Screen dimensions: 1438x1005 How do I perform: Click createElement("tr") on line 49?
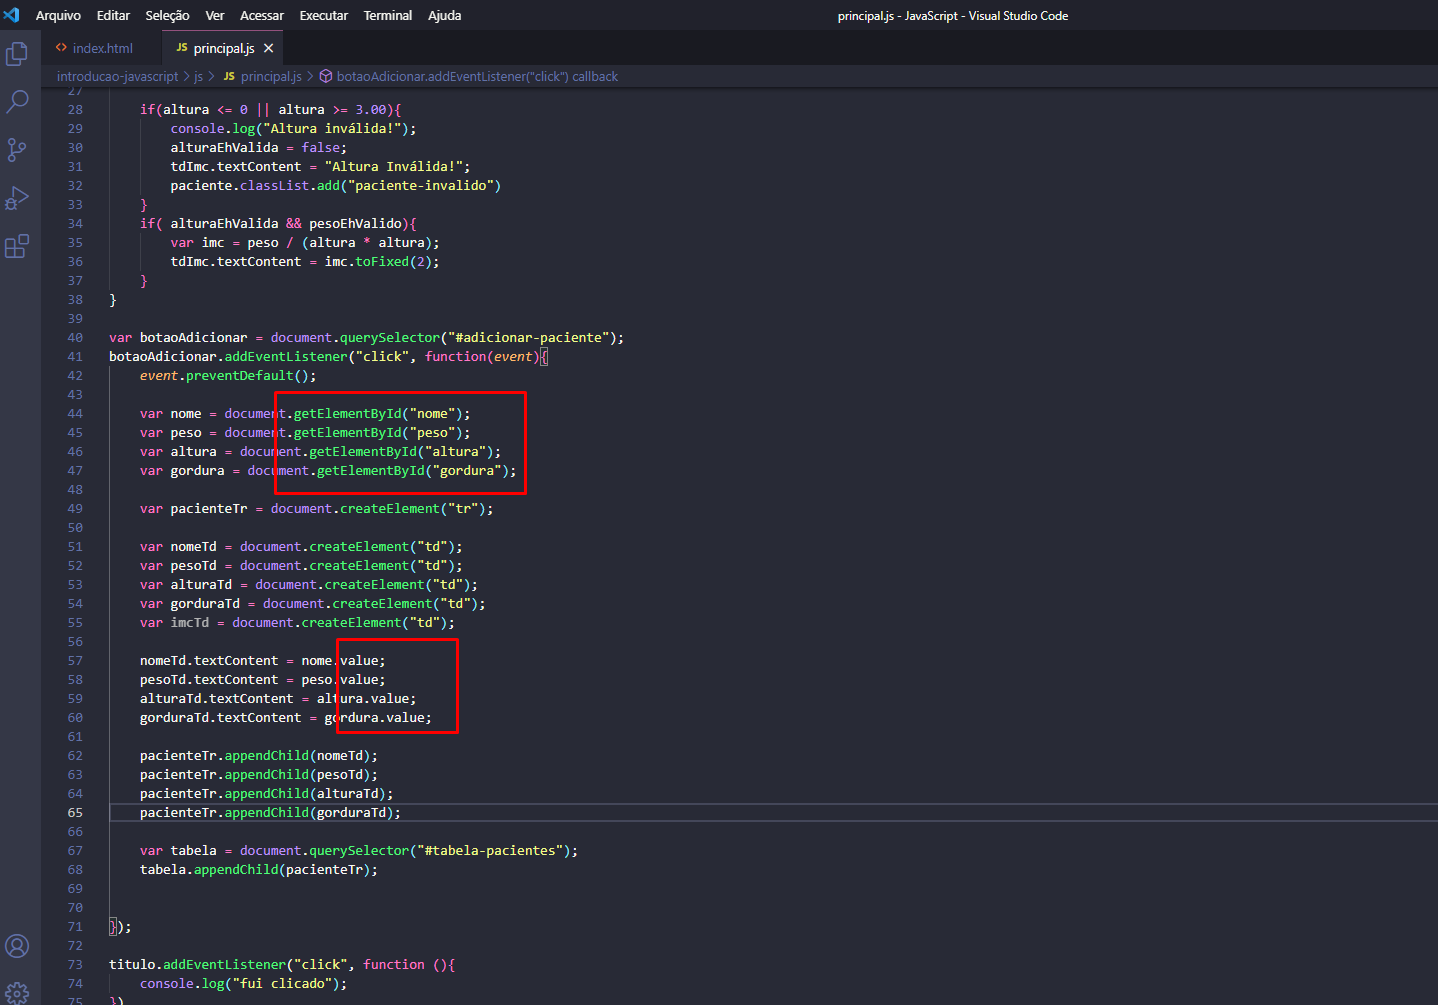pos(413,509)
